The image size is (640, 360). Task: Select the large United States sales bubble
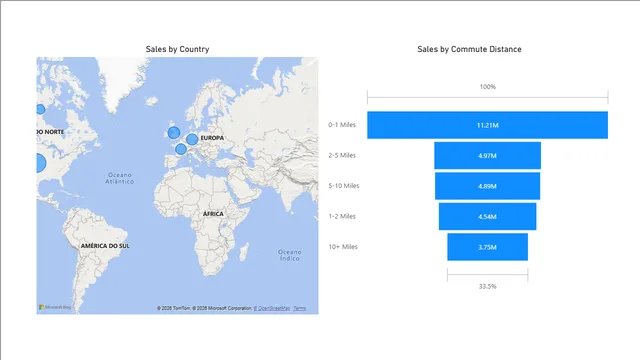[41, 163]
